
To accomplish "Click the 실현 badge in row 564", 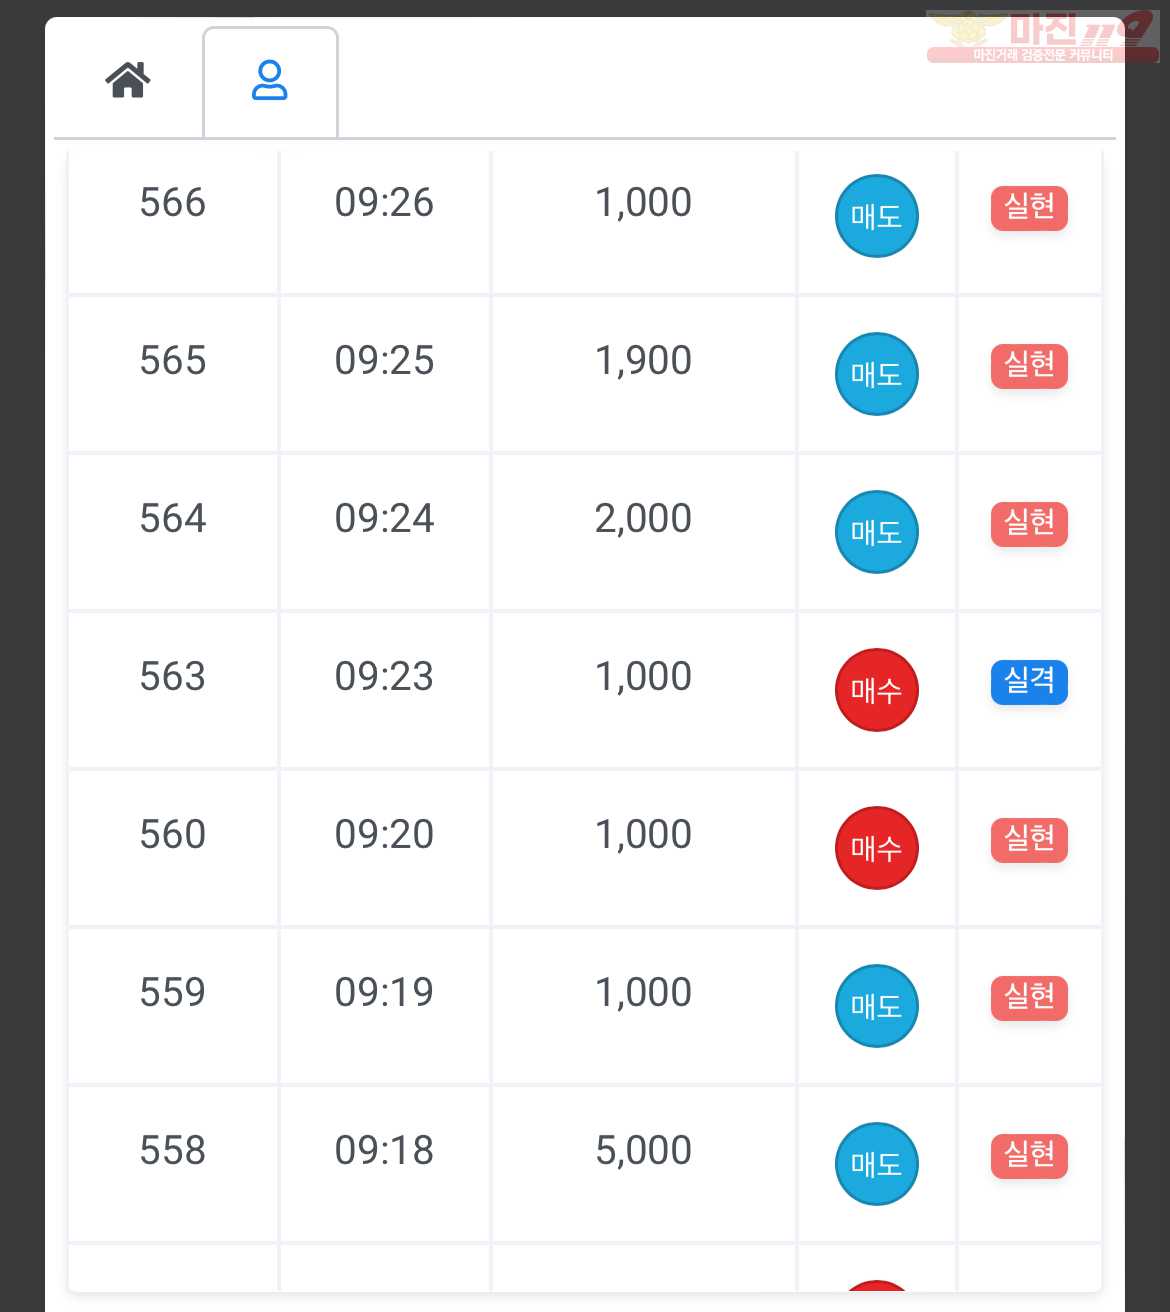I will [x=1029, y=524].
